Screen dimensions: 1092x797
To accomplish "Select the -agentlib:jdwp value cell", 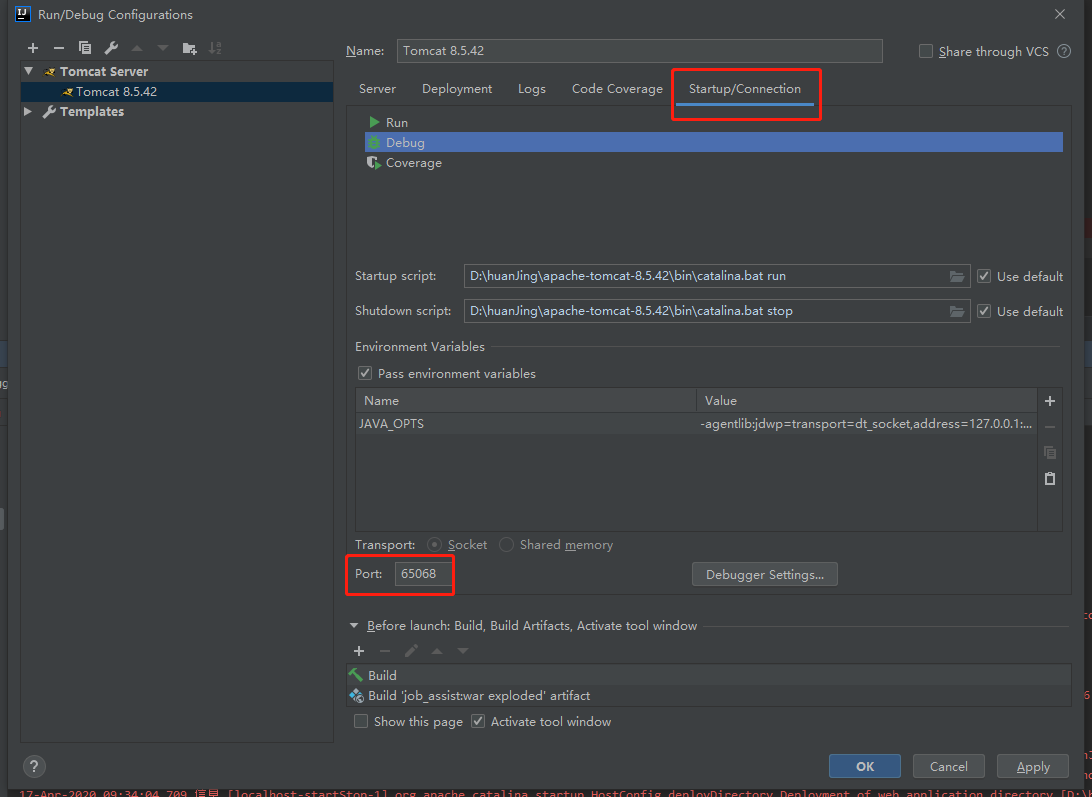I will (x=866, y=424).
